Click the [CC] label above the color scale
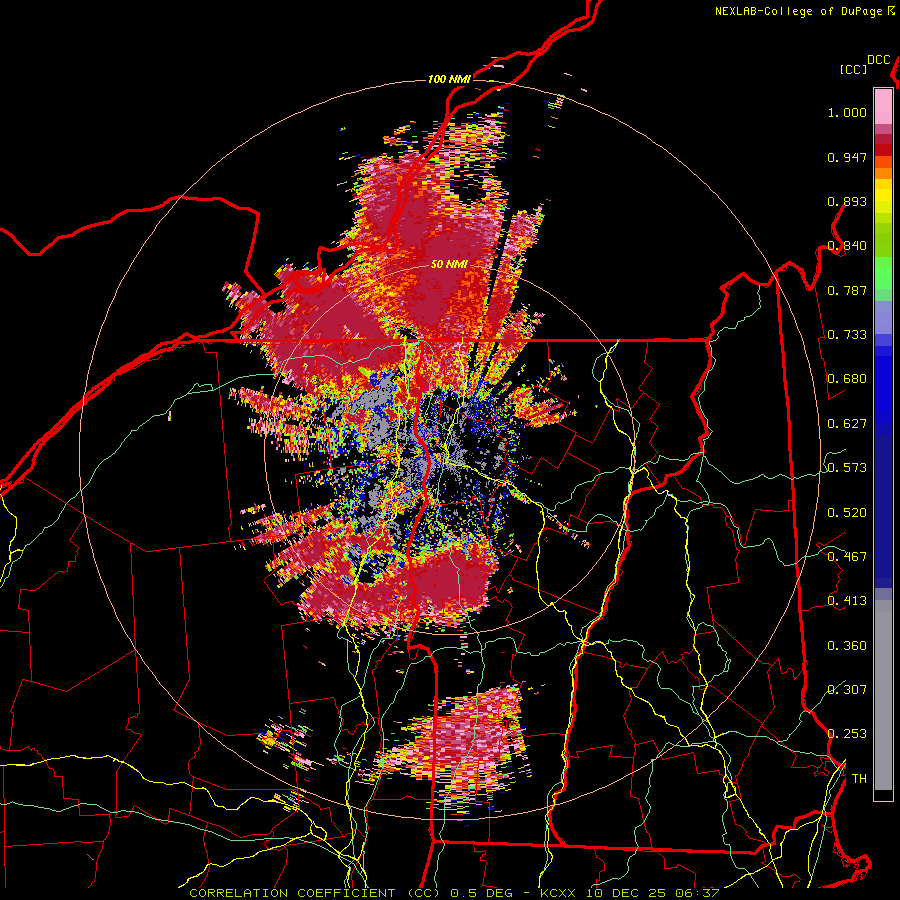The width and height of the screenshot is (900, 900). pyautogui.click(x=853, y=69)
